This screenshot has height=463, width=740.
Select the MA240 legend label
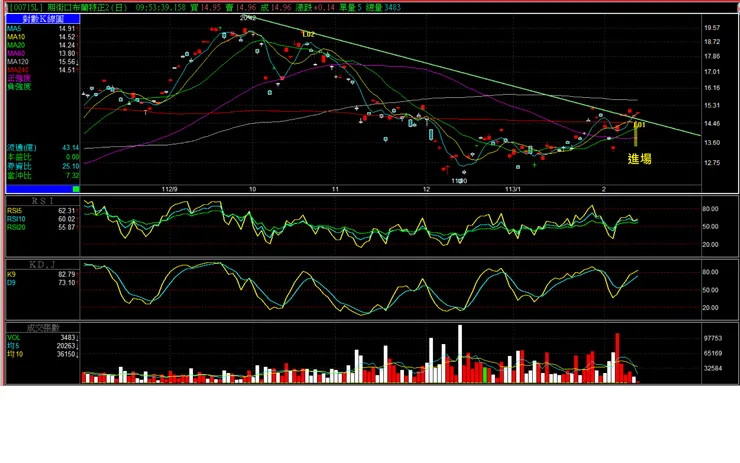(x=18, y=70)
